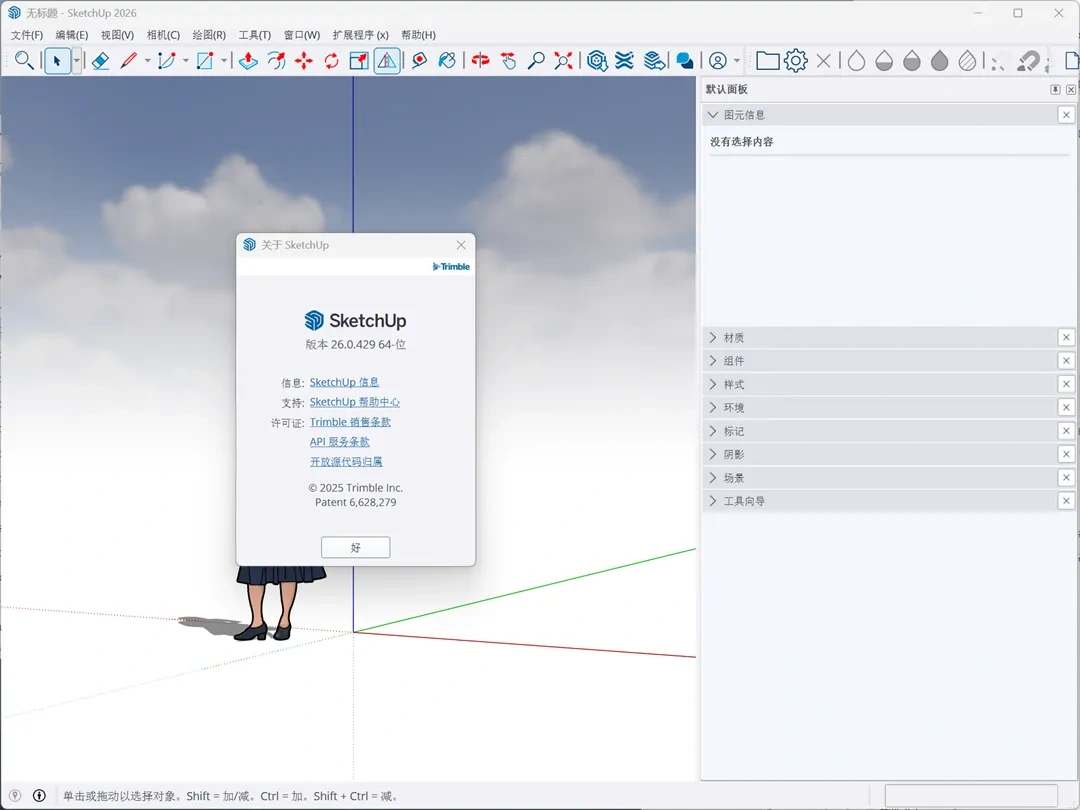Open the SketchUp 帮助中心 link
The image size is (1080, 810).
(x=355, y=402)
